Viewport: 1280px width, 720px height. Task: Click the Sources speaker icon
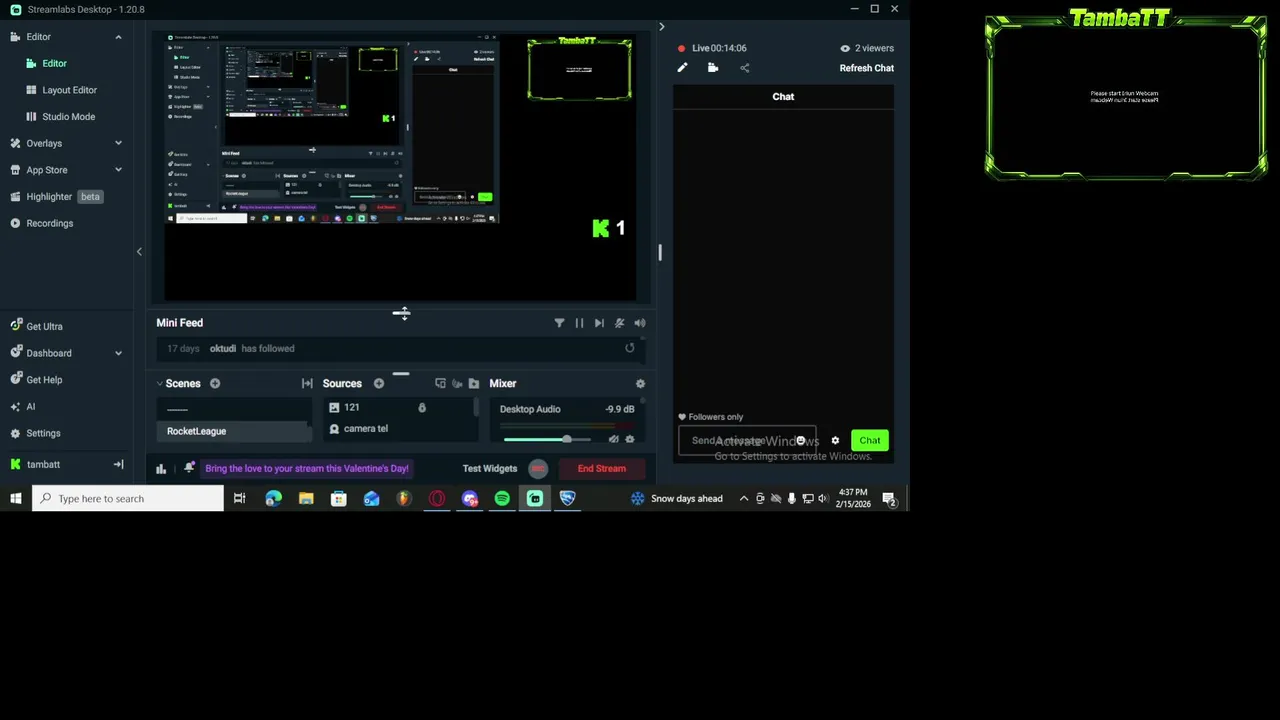[457, 384]
